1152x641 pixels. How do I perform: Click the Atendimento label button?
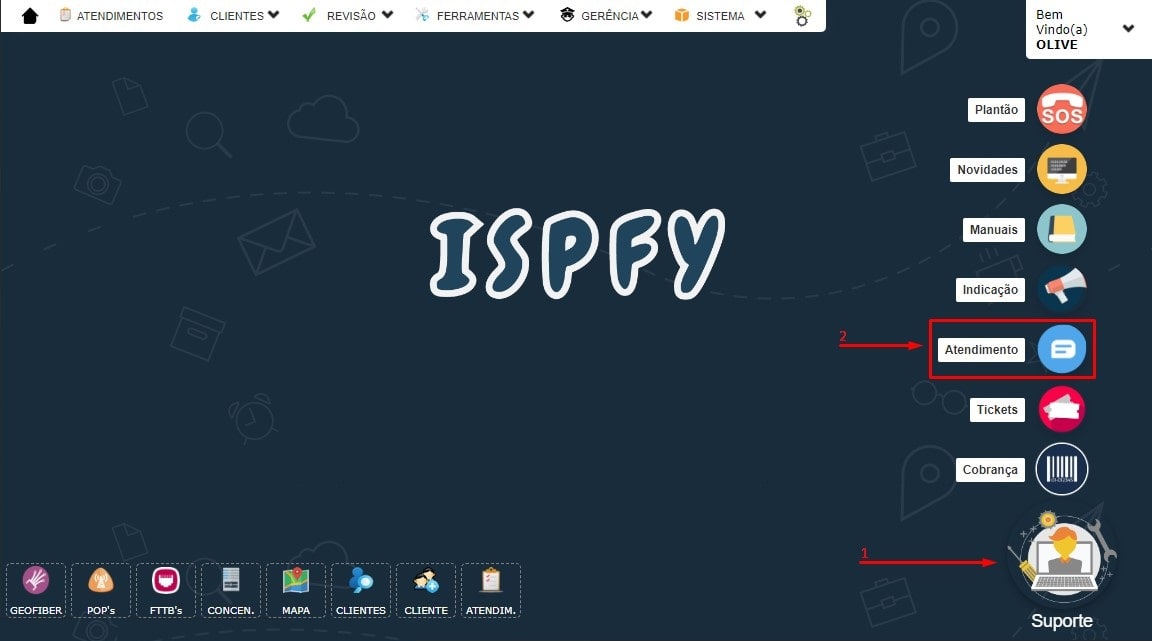[x=982, y=349]
